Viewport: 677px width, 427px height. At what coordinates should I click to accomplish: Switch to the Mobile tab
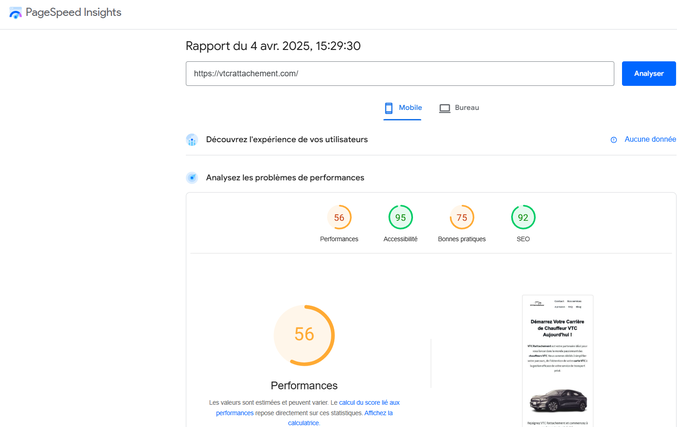pyautogui.click(x=402, y=108)
